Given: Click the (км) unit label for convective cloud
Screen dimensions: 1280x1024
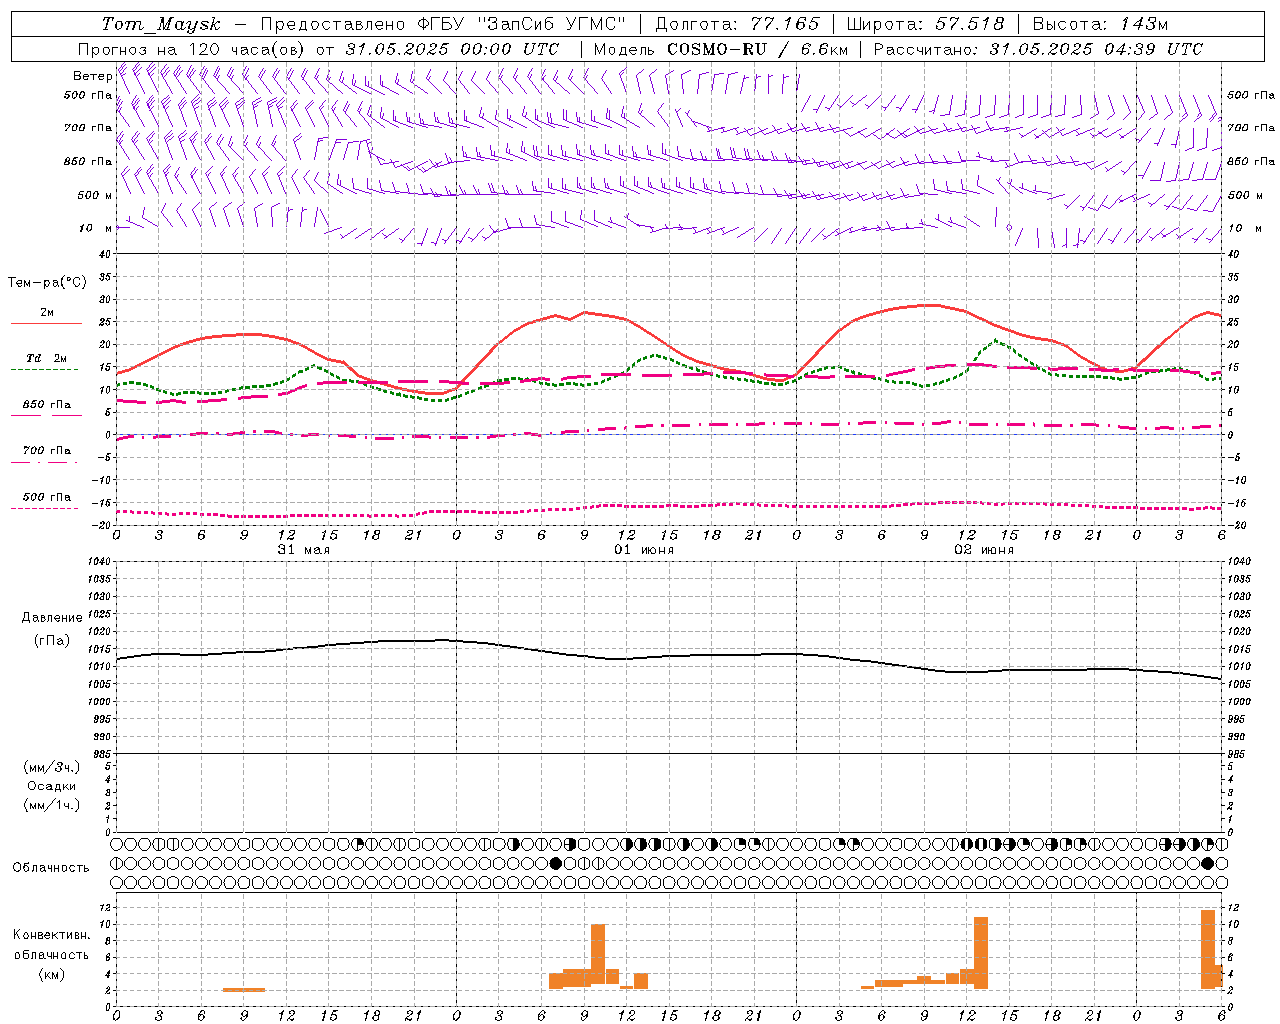Looking at the screenshot, I should coord(51,974).
